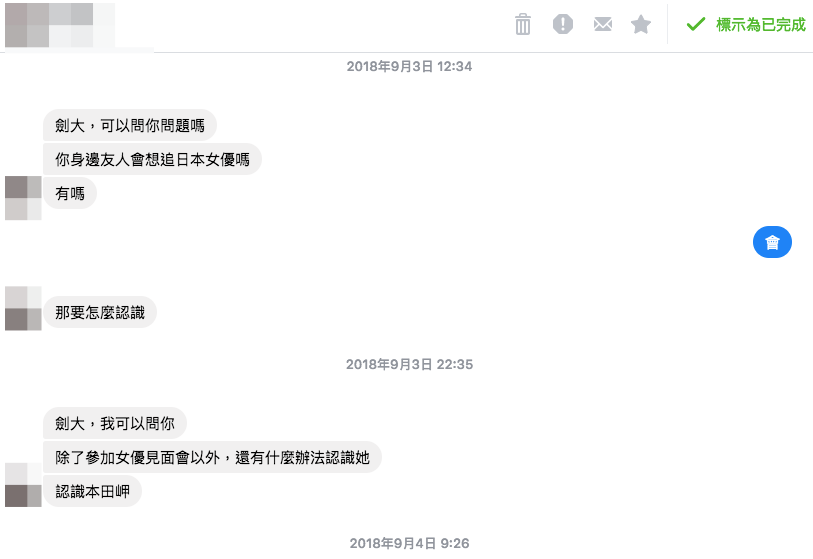
Task: Mark conversation as spam with exclamation icon
Action: coord(563,24)
